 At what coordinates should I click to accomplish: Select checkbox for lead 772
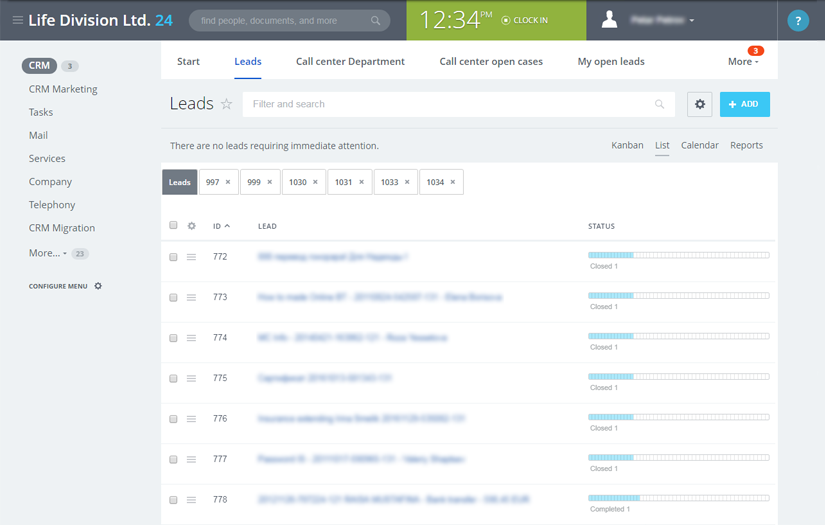click(173, 257)
